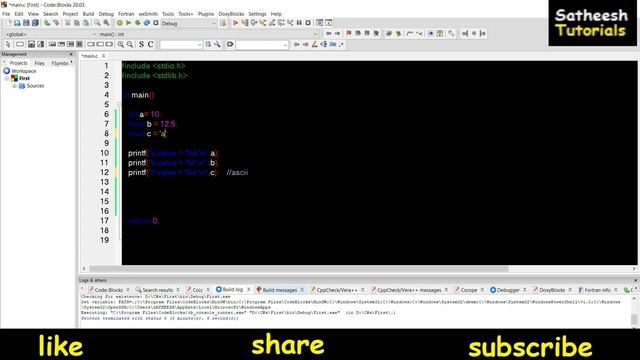Click the Jump back arrow icon
640x360 pixels.
329,33
